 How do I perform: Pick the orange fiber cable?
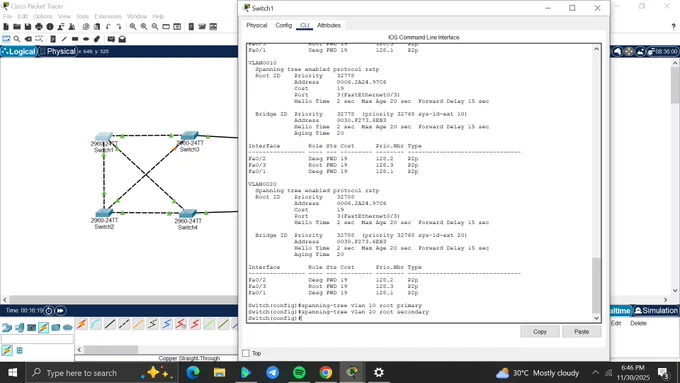(x=138, y=324)
